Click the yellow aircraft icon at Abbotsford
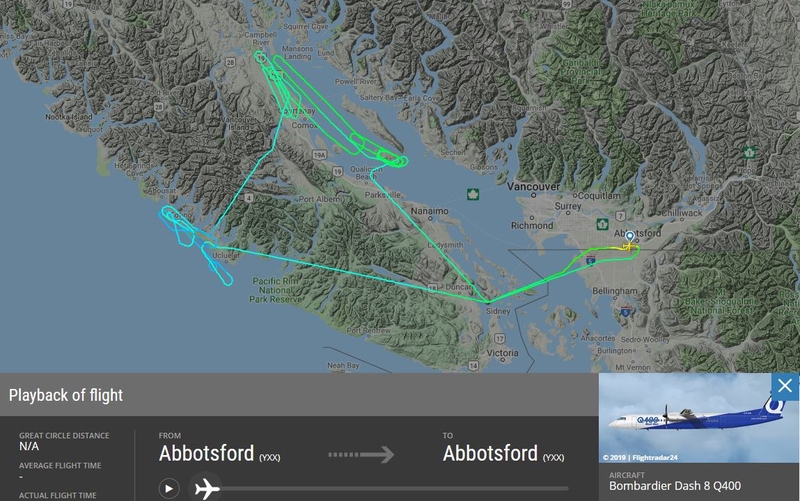Screen dimensions: 800x501 pyautogui.click(x=629, y=247)
